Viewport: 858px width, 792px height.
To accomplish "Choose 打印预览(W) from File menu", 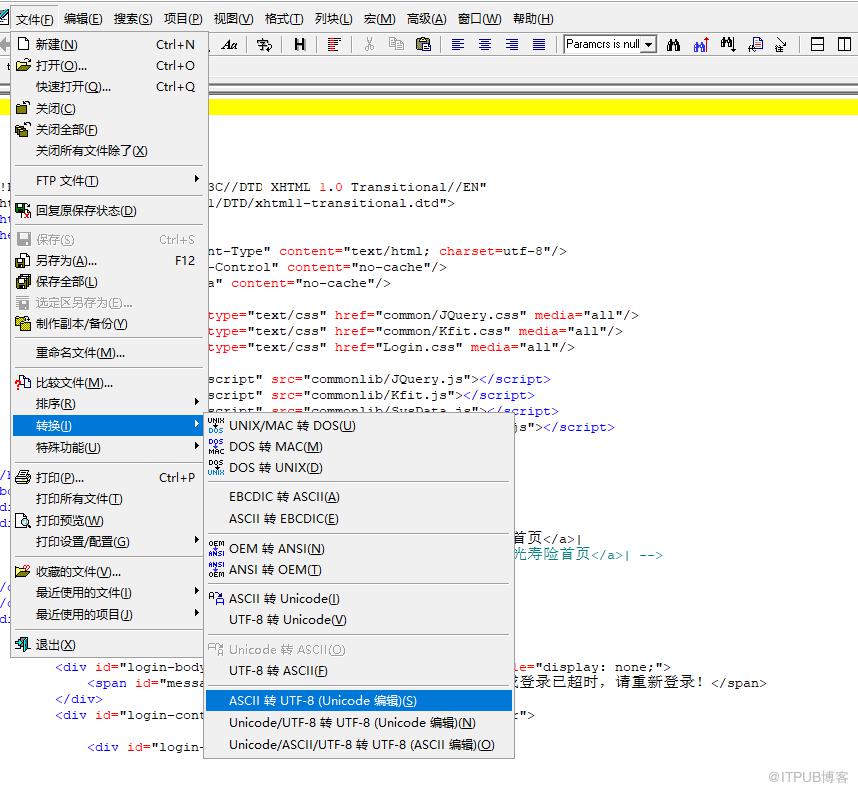I will pos(108,521).
